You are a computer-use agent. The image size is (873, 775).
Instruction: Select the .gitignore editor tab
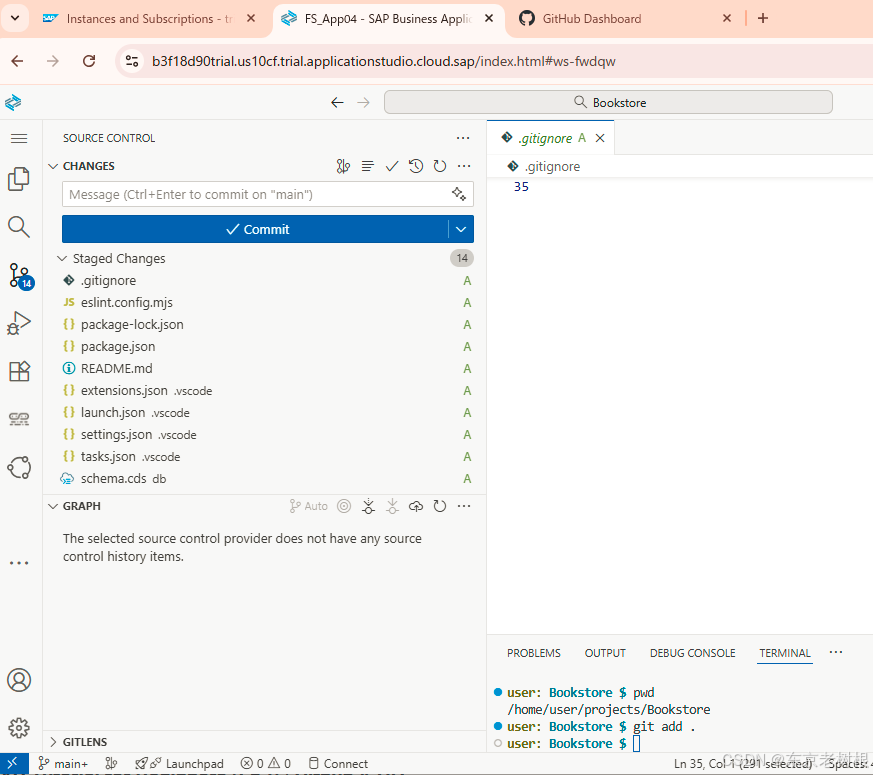click(x=545, y=138)
